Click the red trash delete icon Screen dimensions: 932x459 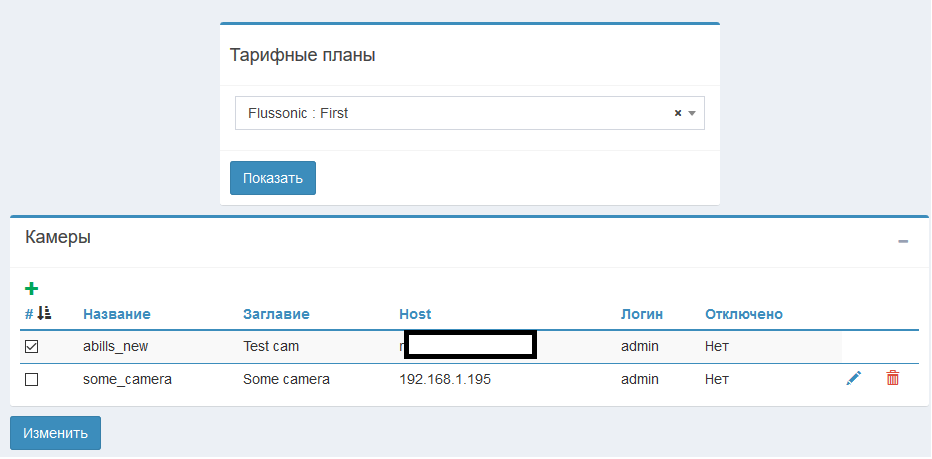[x=892, y=379]
